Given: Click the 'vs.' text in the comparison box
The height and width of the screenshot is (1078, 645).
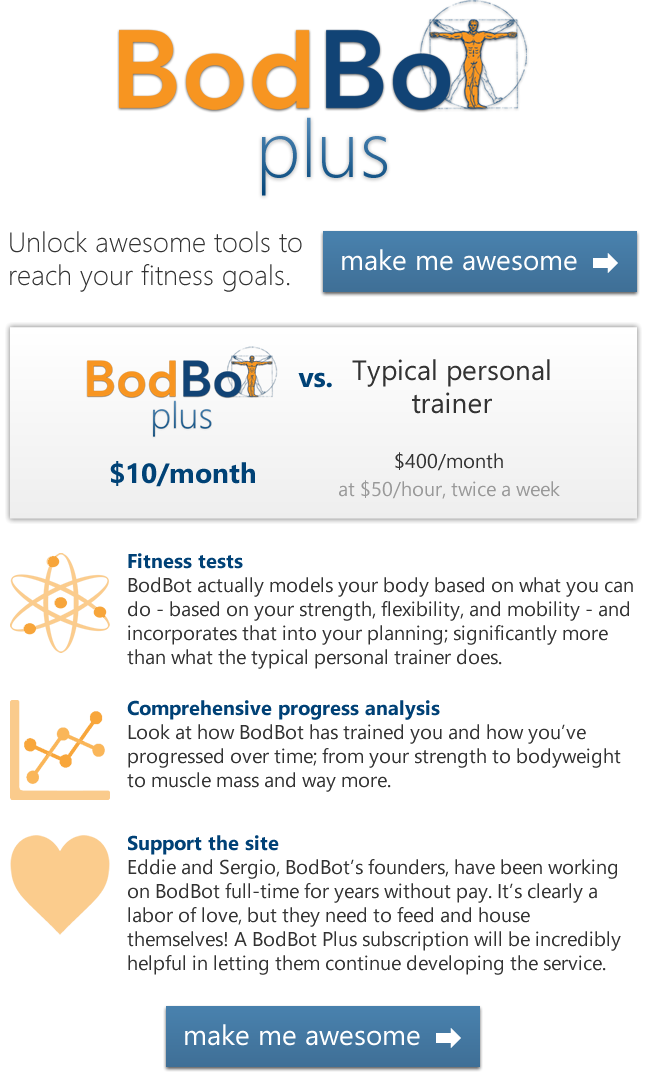Looking at the screenshot, I should (316, 378).
